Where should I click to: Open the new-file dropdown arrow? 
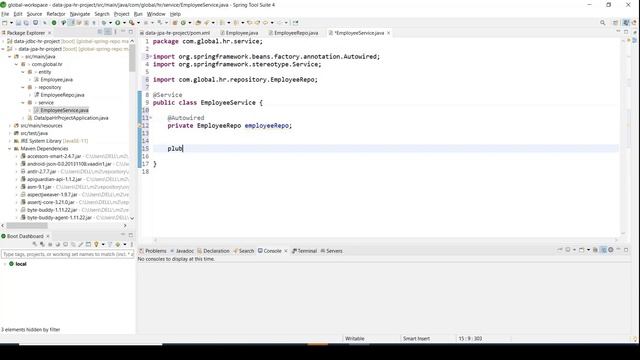[11, 23]
